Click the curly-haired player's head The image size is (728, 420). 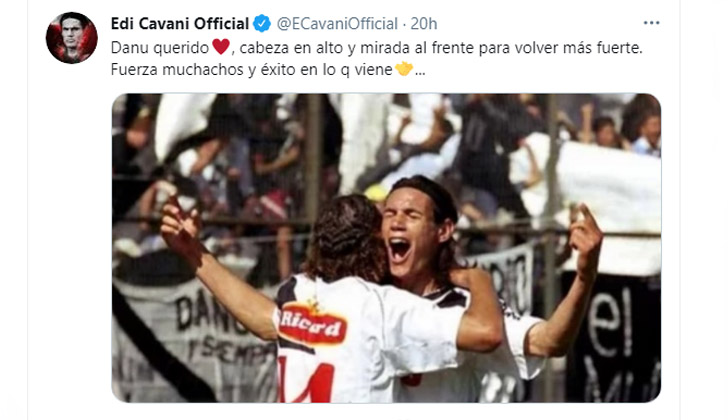point(346,238)
